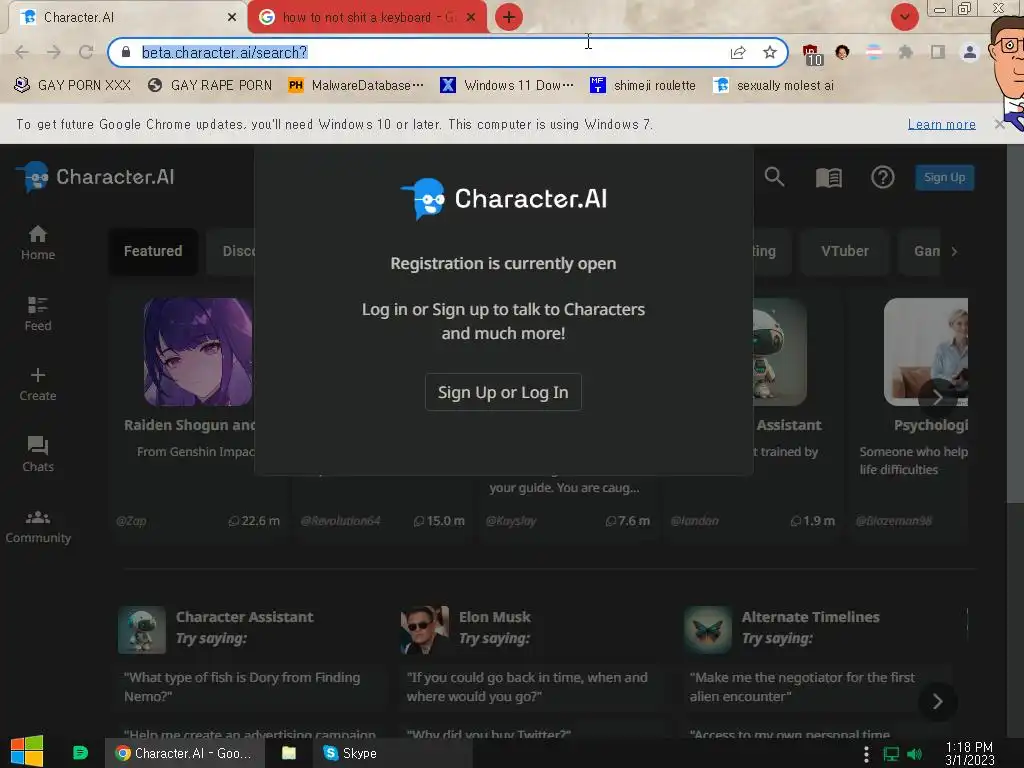Image resolution: width=1024 pixels, height=768 pixels.
Task: Open the Raiden Shogun character thumbnail
Action: click(x=198, y=352)
